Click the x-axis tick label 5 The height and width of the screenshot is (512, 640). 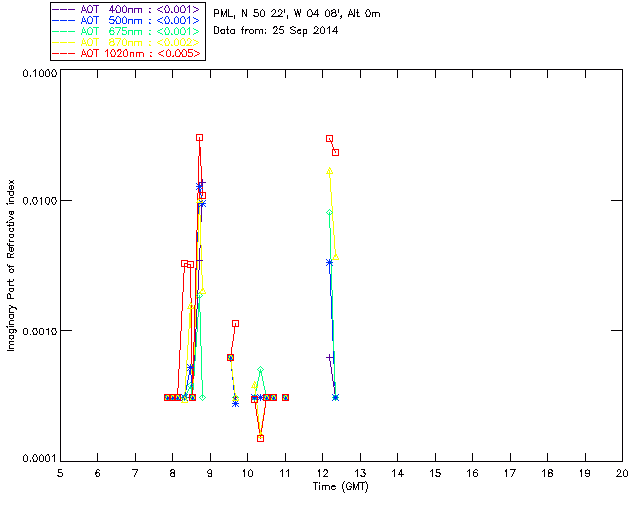60,473
